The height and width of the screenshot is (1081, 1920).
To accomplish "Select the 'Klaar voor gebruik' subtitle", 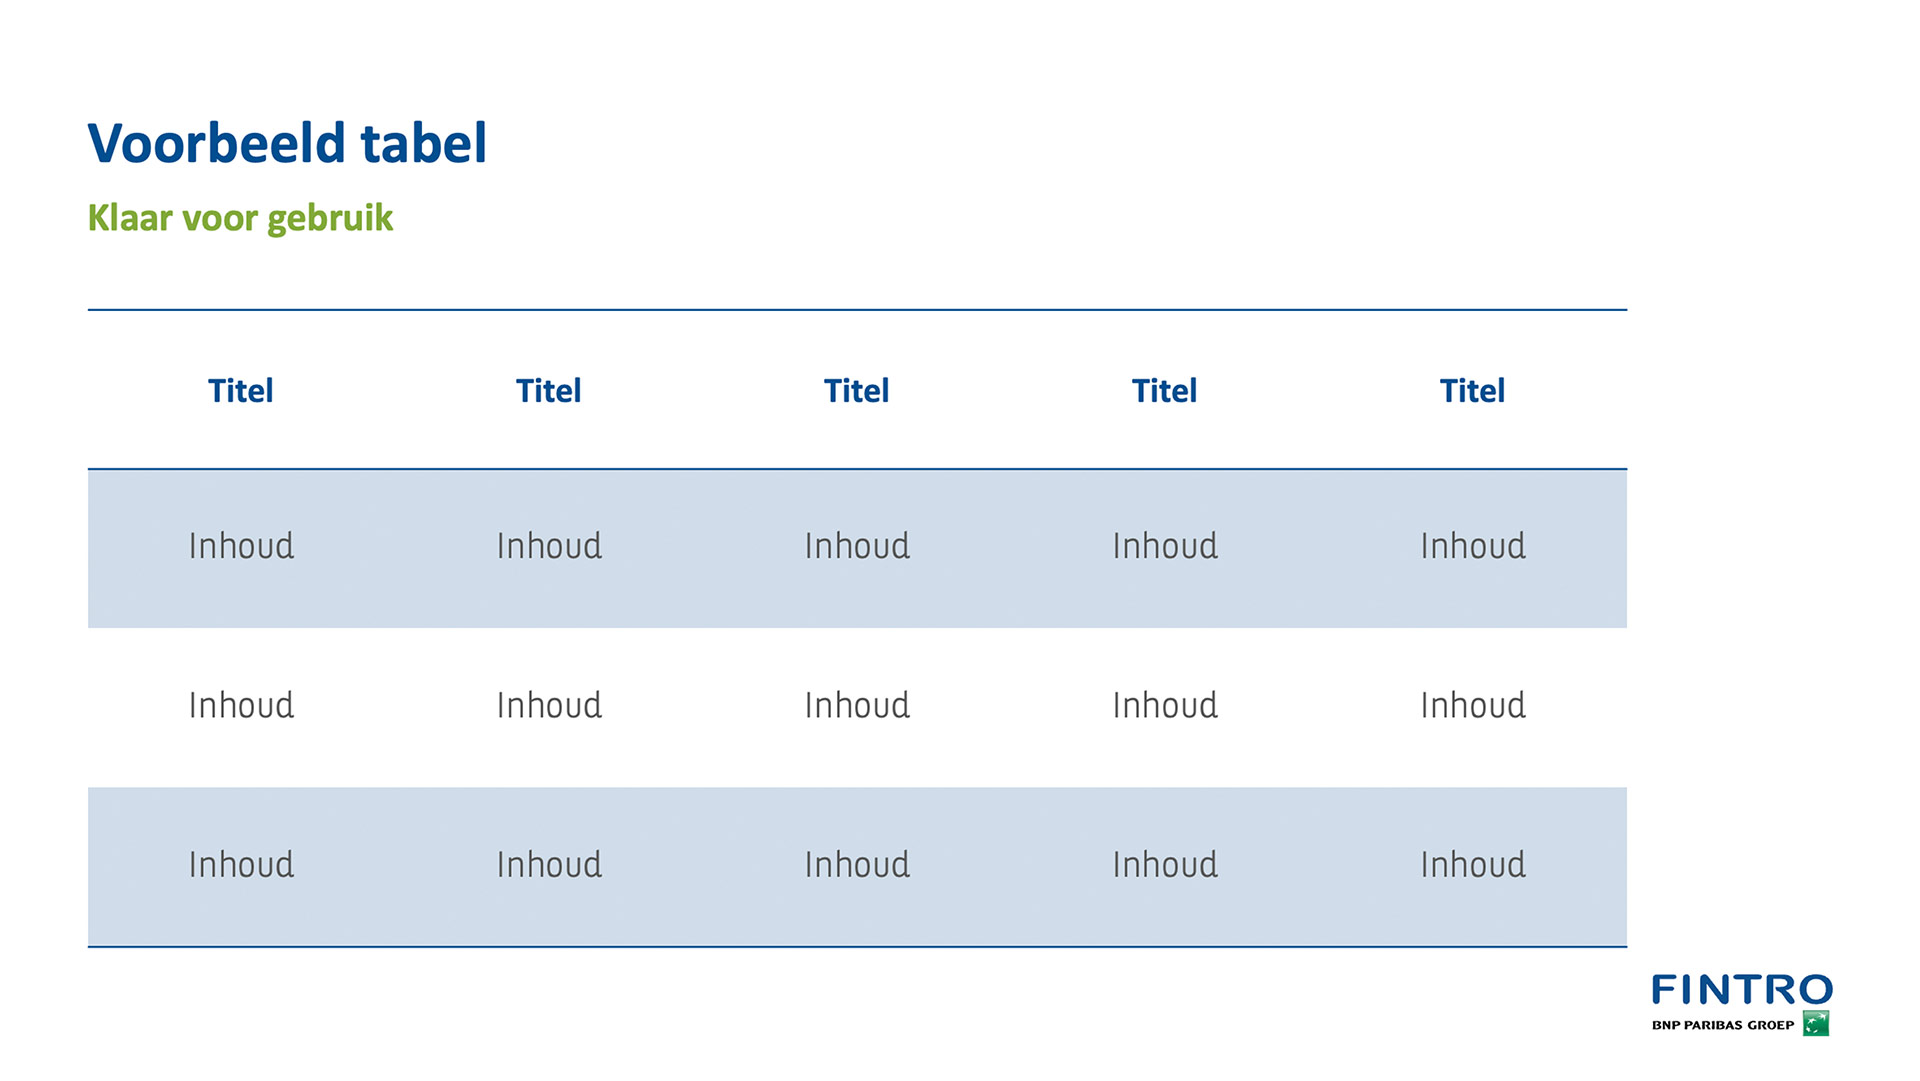I will click(x=240, y=218).
